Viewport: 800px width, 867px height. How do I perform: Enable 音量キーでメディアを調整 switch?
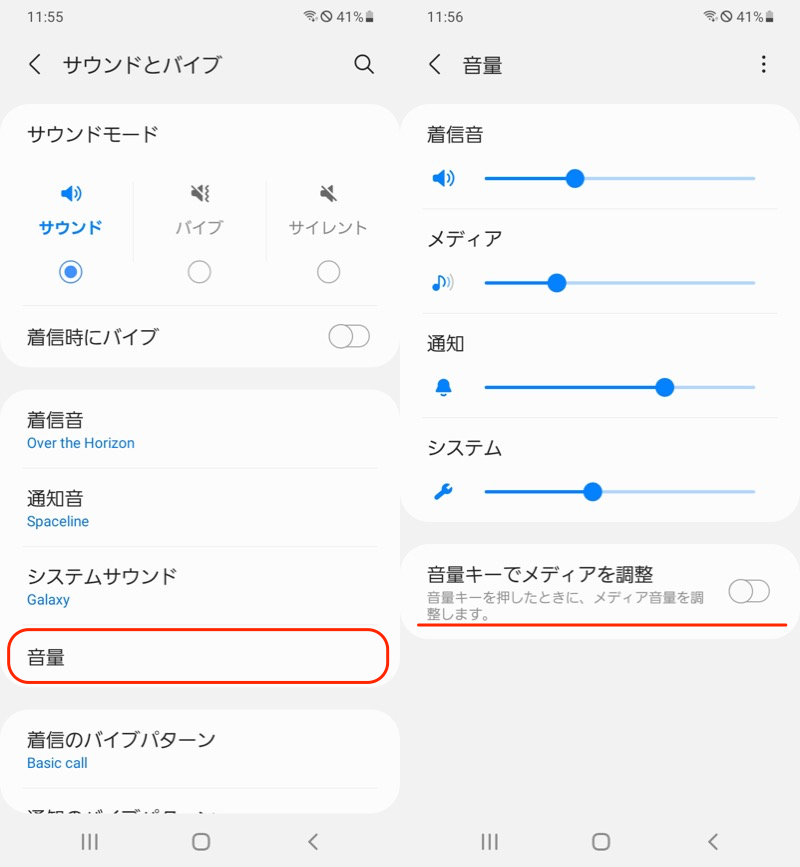point(749,591)
